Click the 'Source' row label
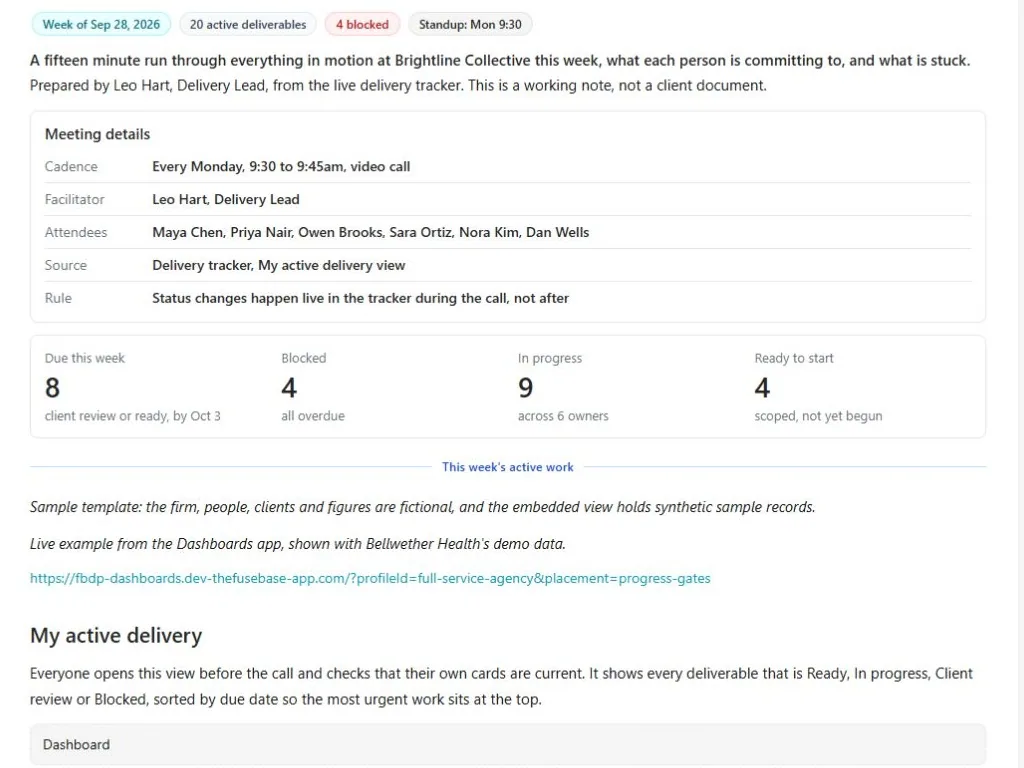The image size is (1024, 768). tap(65, 265)
